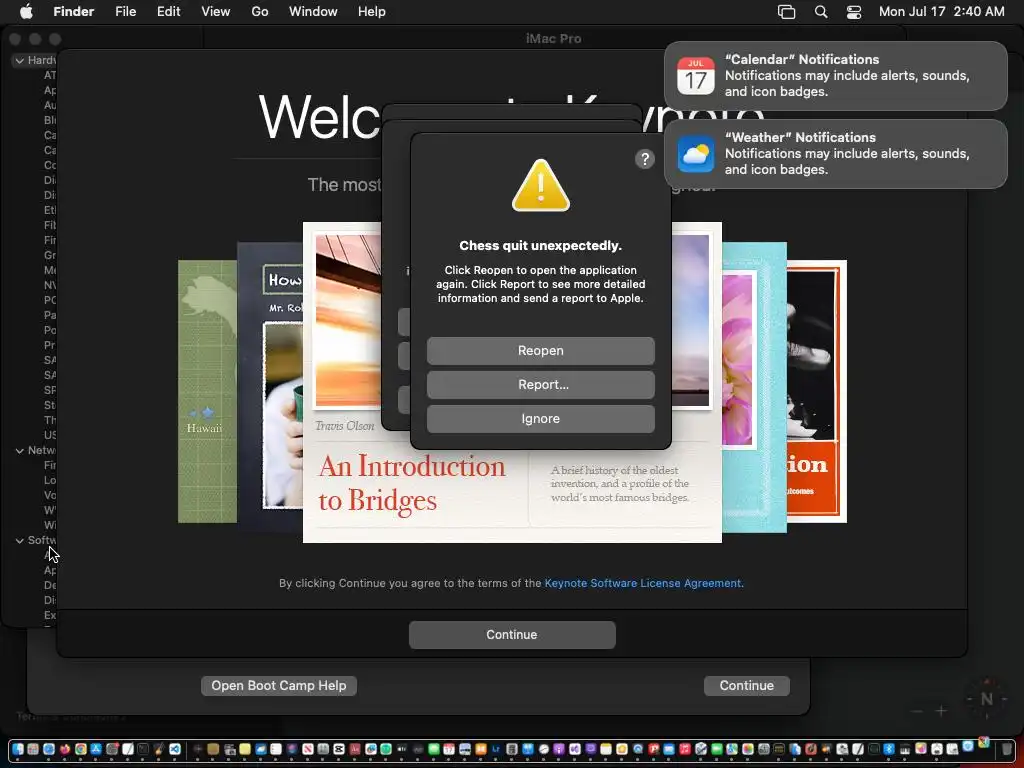Open Boot Camp Help
The image size is (1024, 768).
coord(279,685)
